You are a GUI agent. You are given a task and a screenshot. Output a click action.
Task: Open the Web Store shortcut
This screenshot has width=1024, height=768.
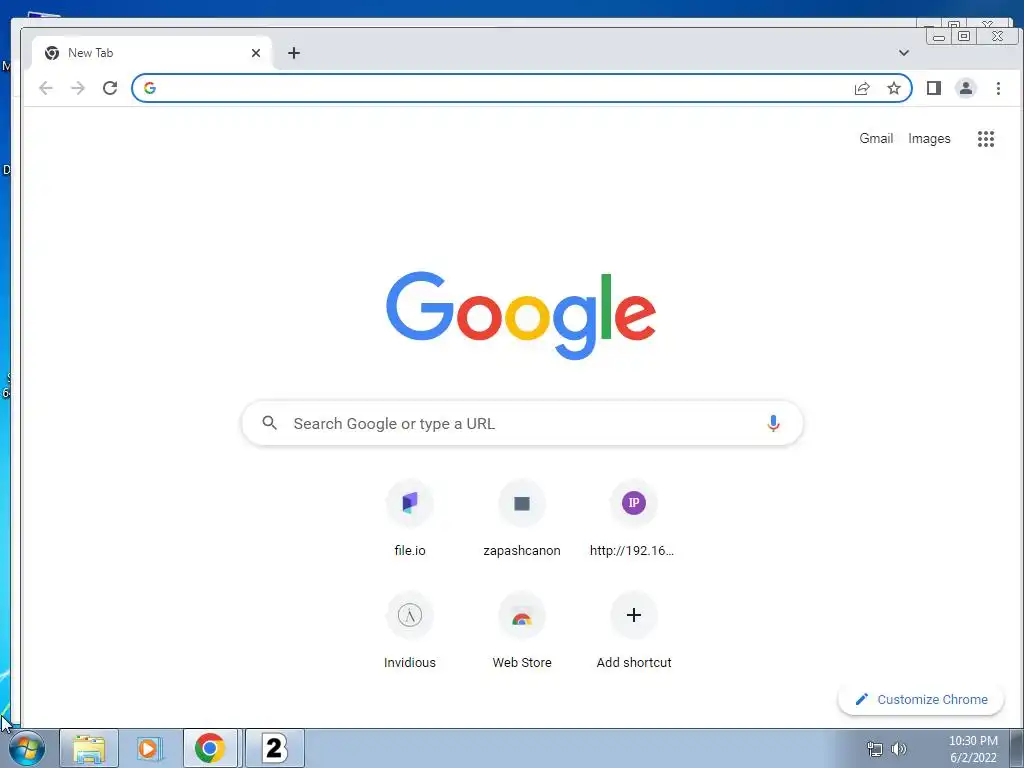pyautogui.click(x=522, y=632)
